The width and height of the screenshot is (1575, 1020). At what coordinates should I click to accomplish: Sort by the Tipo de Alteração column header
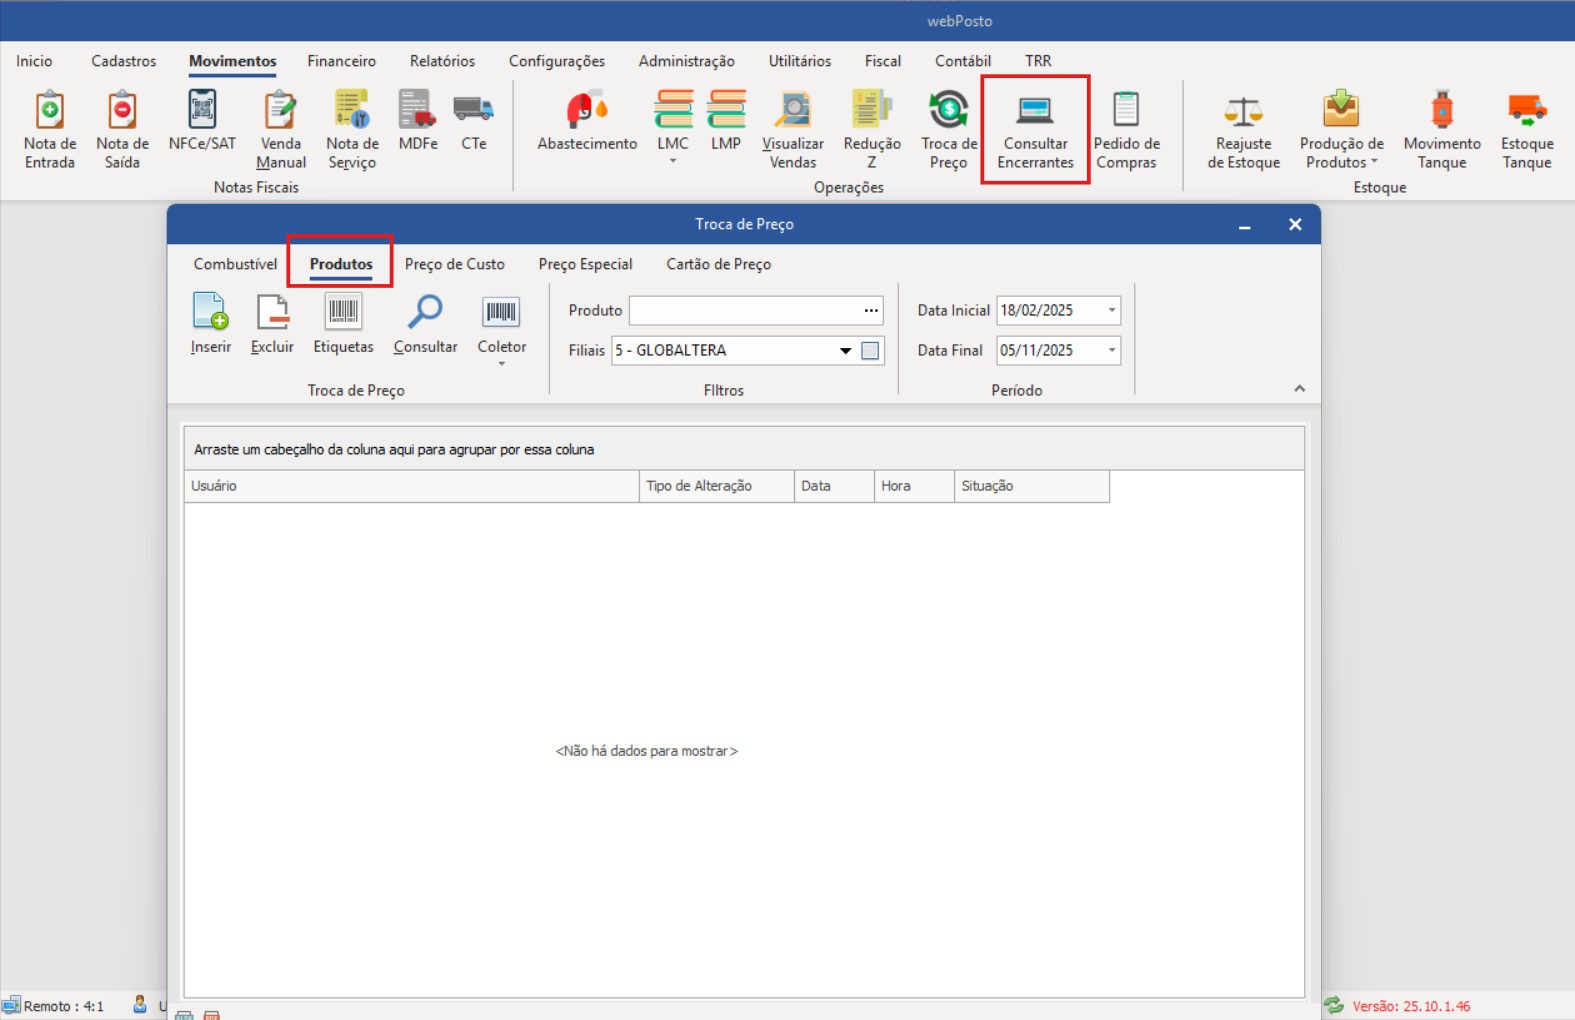716,486
